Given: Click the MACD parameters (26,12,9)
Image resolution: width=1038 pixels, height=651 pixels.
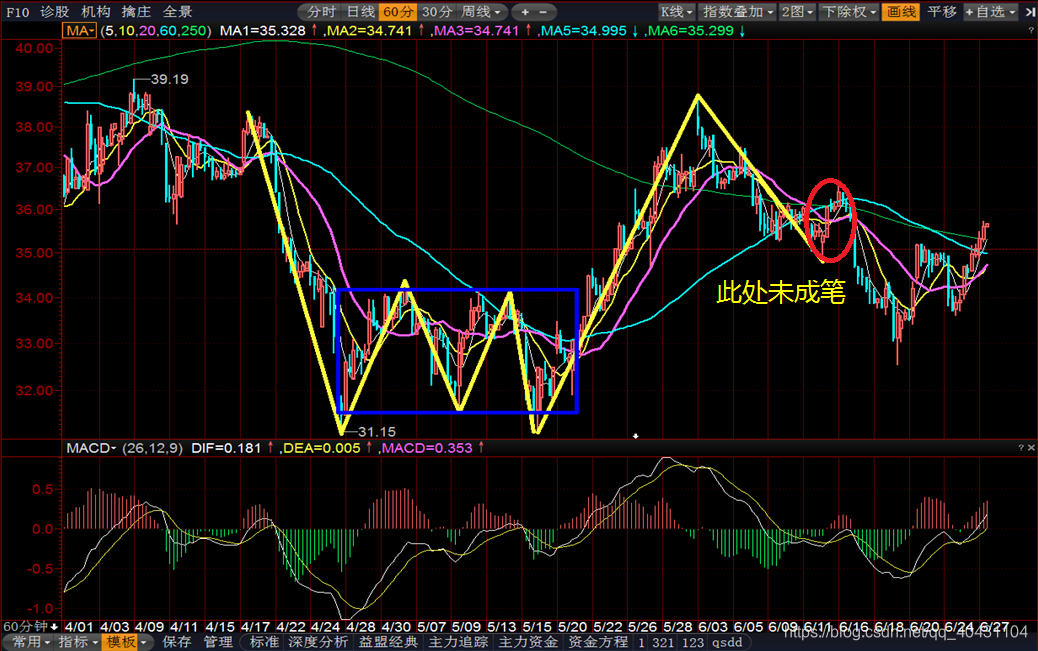Looking at the screenshot, I should point(153,448).
